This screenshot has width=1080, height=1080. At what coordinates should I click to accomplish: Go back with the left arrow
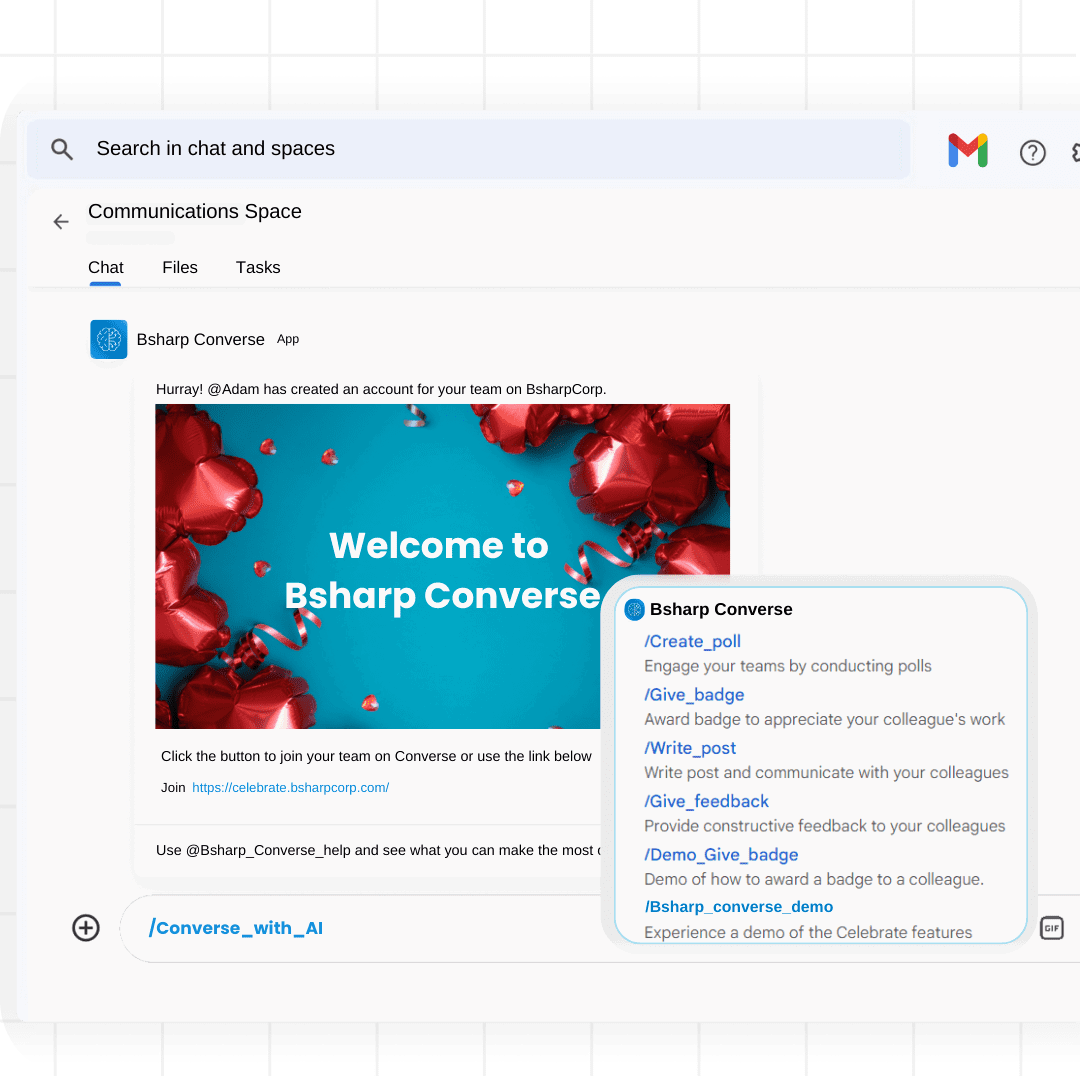click(x=61, y=222)
